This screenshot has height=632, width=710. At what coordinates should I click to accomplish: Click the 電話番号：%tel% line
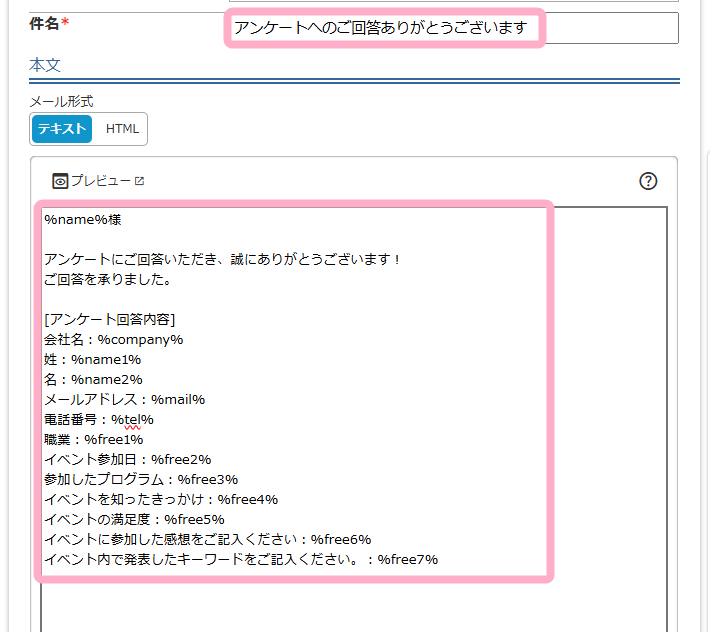point(99,420)
